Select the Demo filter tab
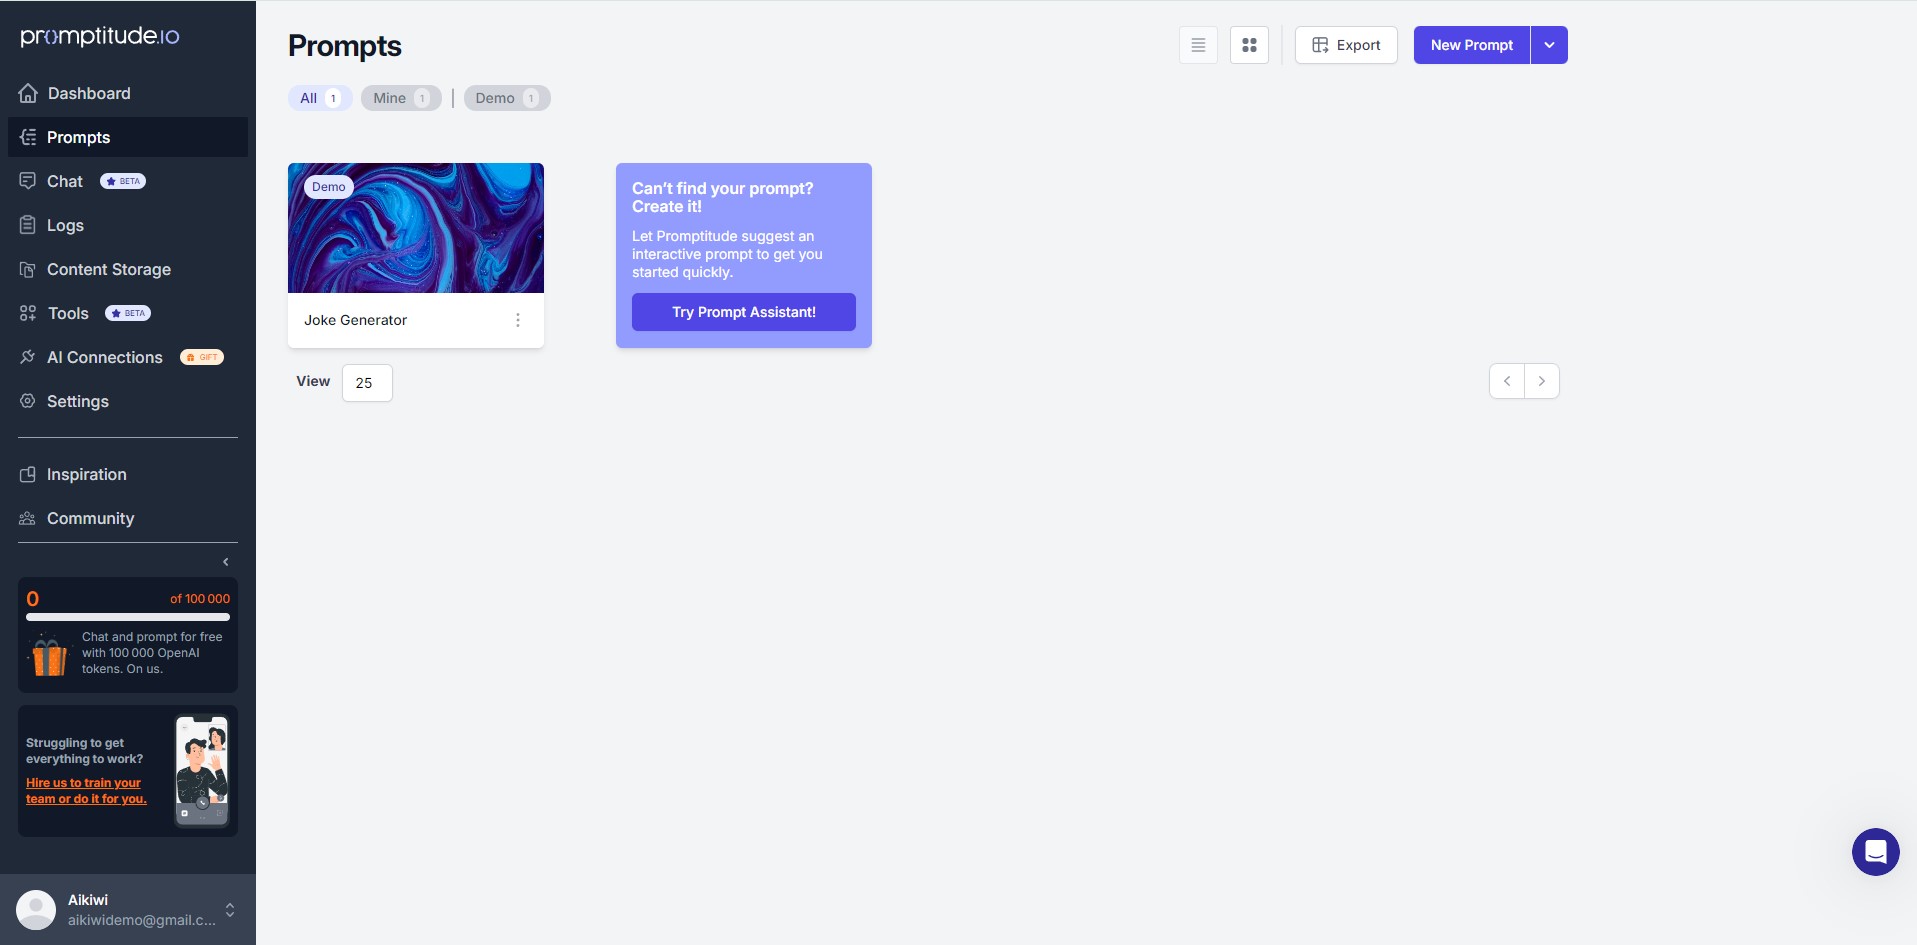 [507, 98]
